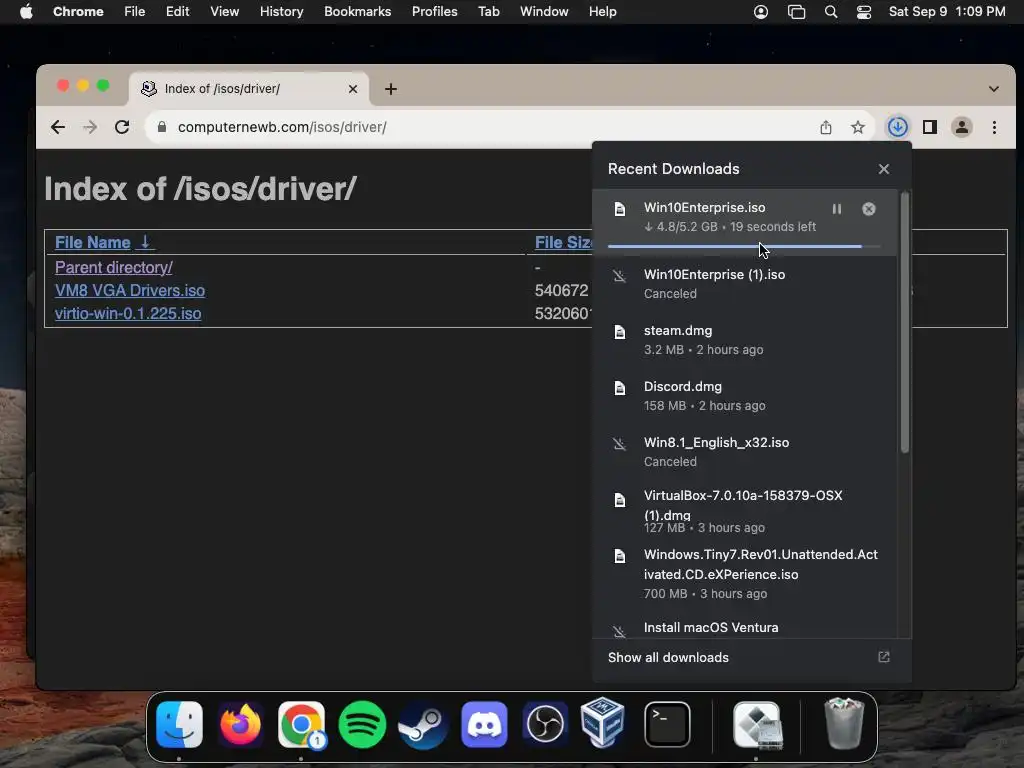Click the file icon next to Discord.dmg
Screen dimensions: 1024x768
click(x=620, y=388)
